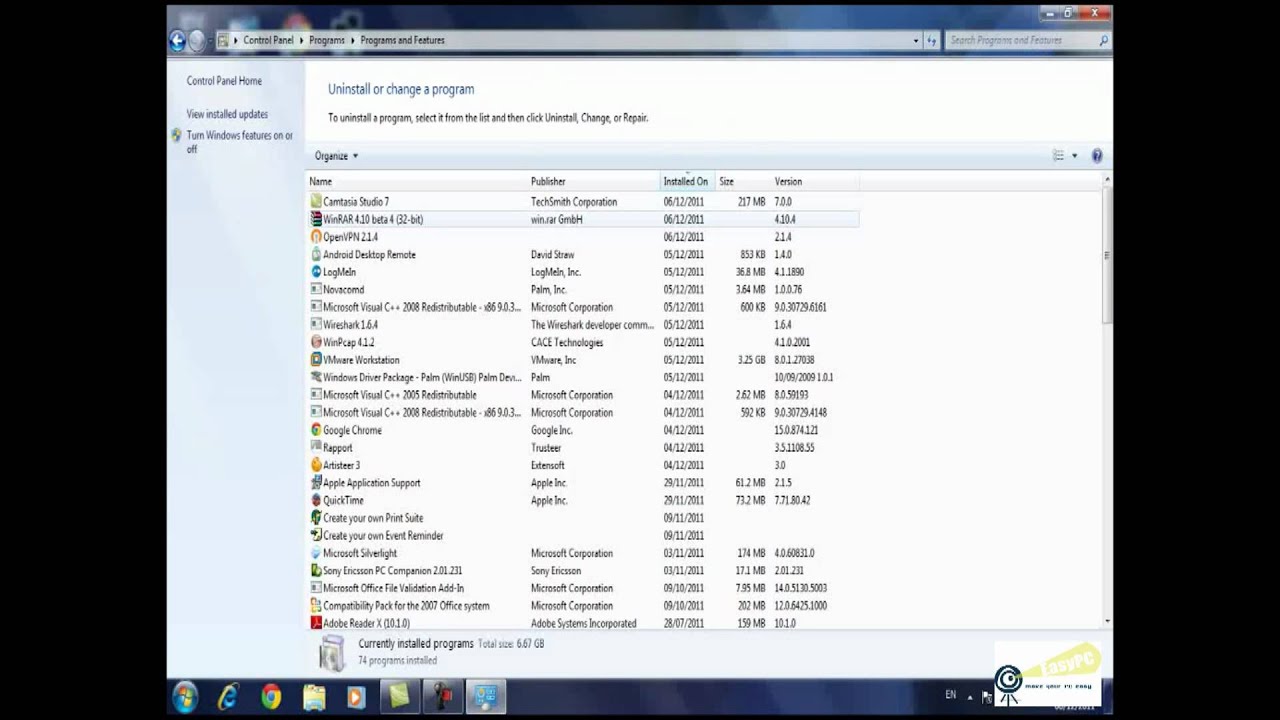Click the scroll down arrow of list

coord(1106,622)
